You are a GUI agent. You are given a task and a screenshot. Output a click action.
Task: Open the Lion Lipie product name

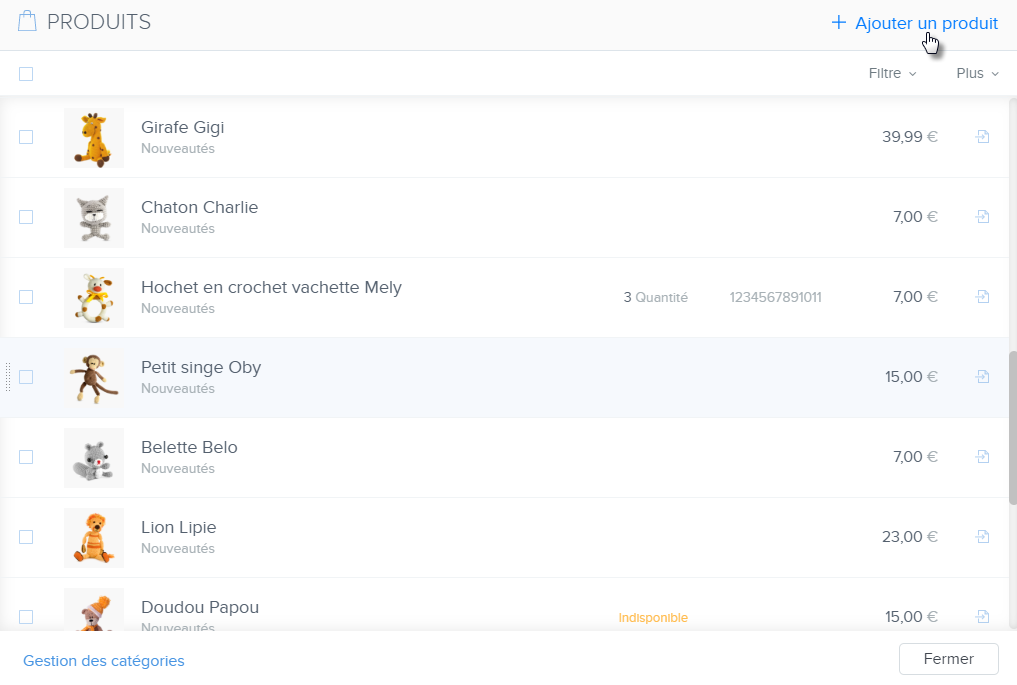(178, 527)
